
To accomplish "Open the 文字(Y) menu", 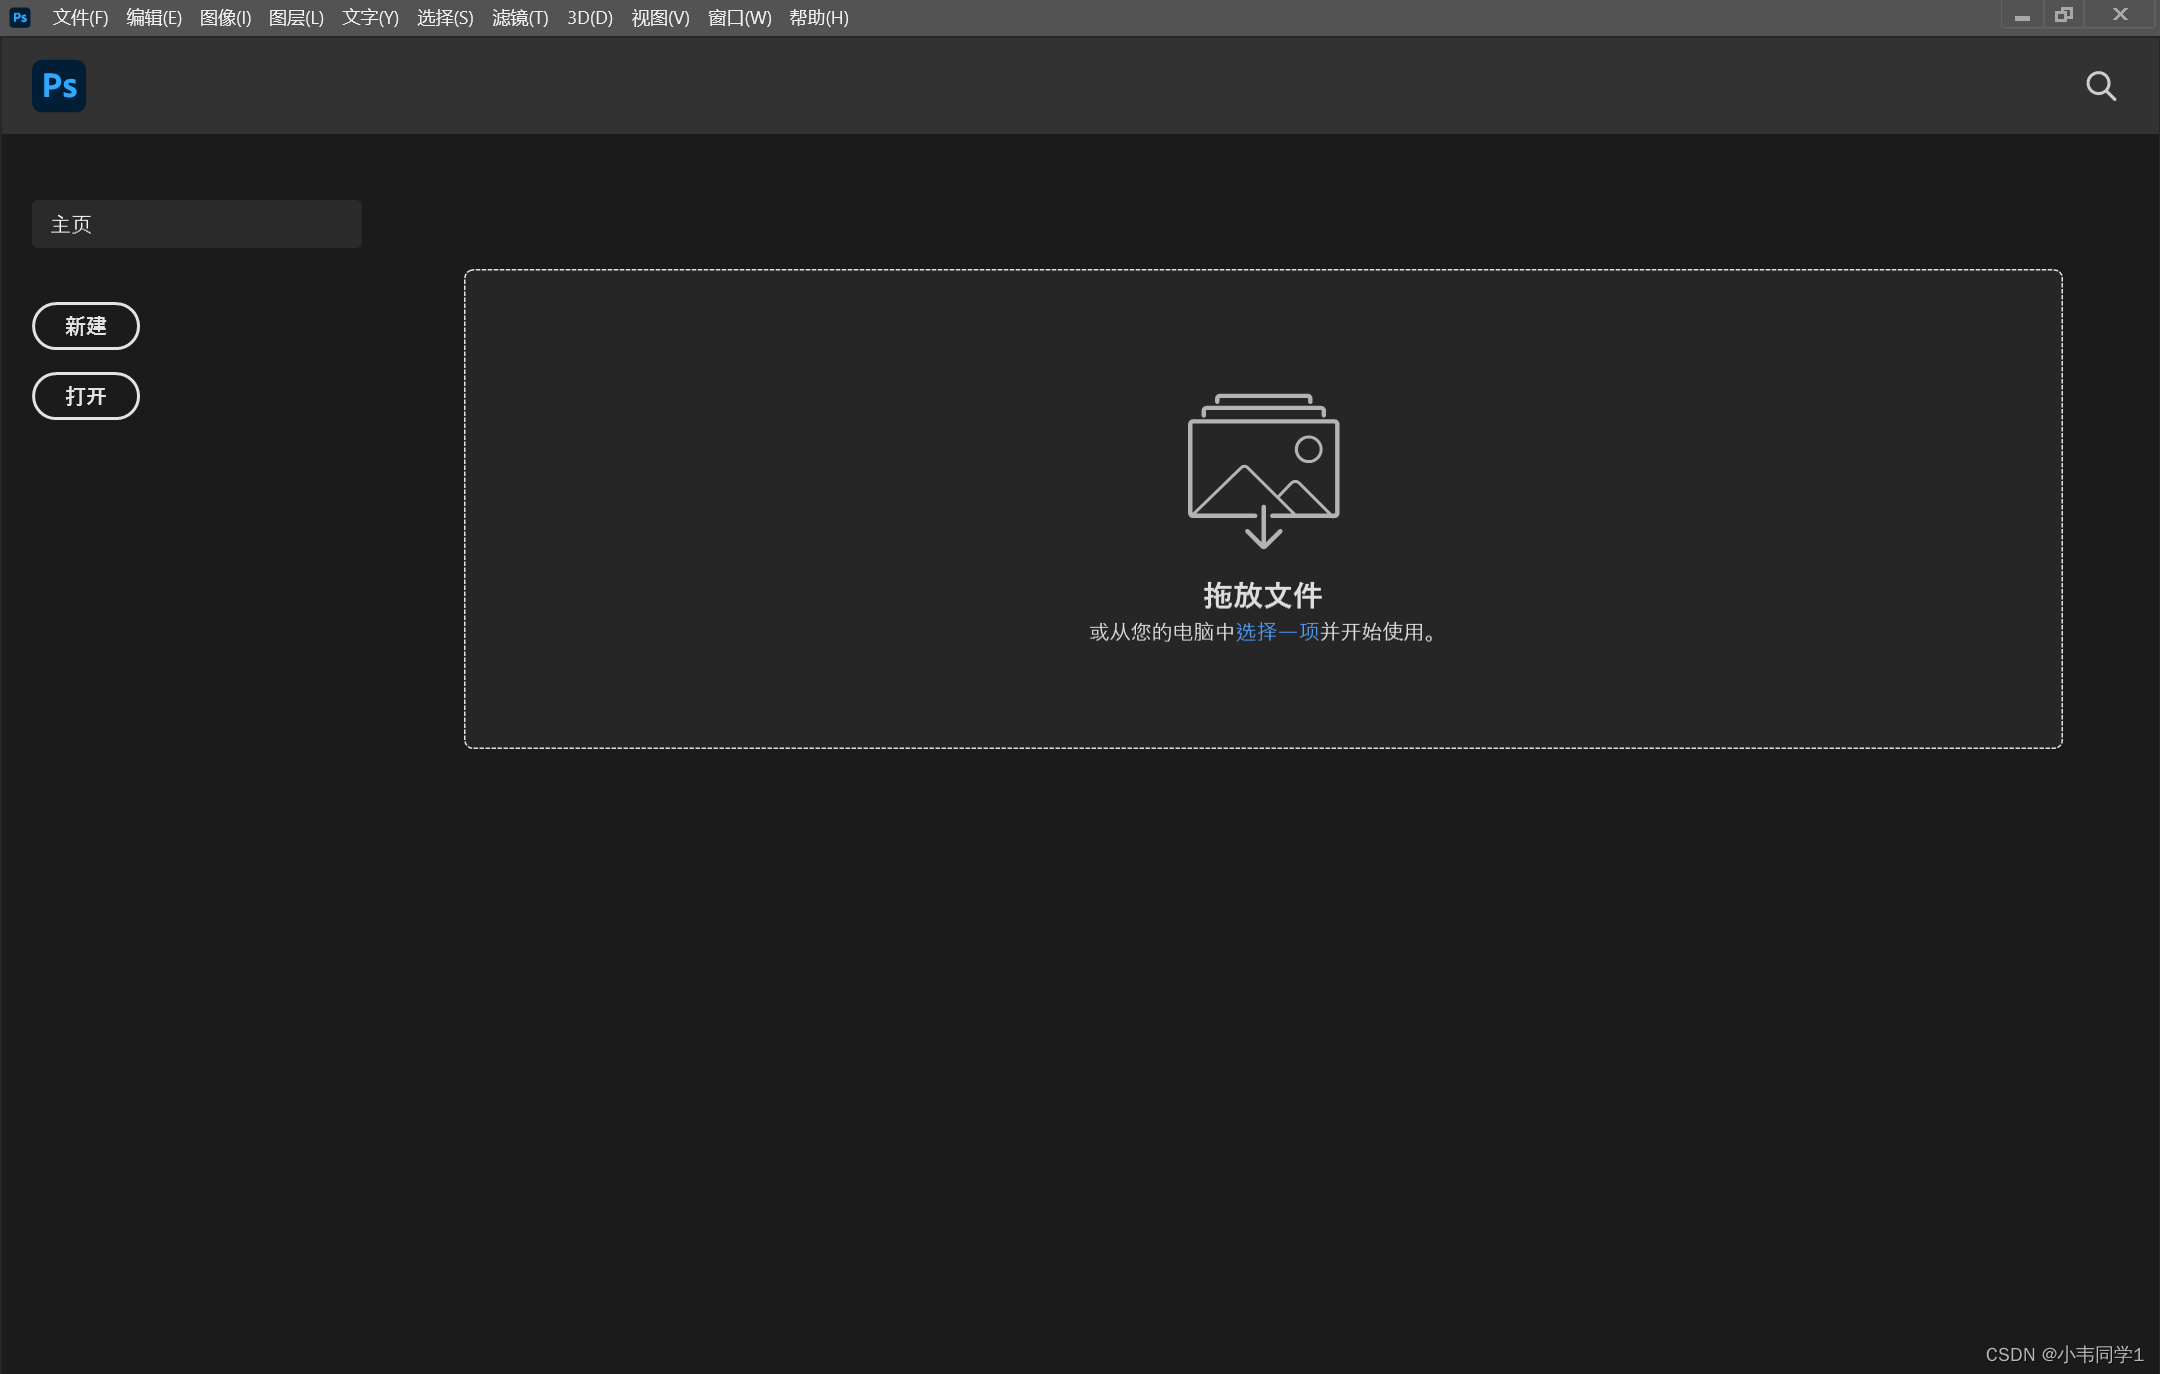I will pos(370,18).
